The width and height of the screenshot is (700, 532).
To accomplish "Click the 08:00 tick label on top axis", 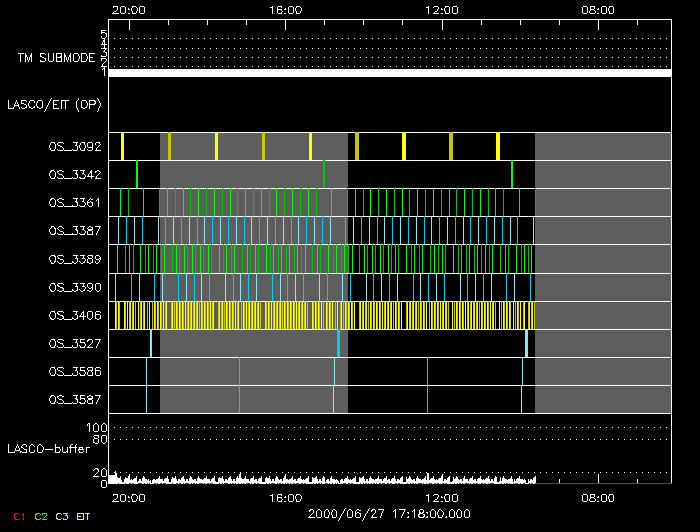I will 597,9.
